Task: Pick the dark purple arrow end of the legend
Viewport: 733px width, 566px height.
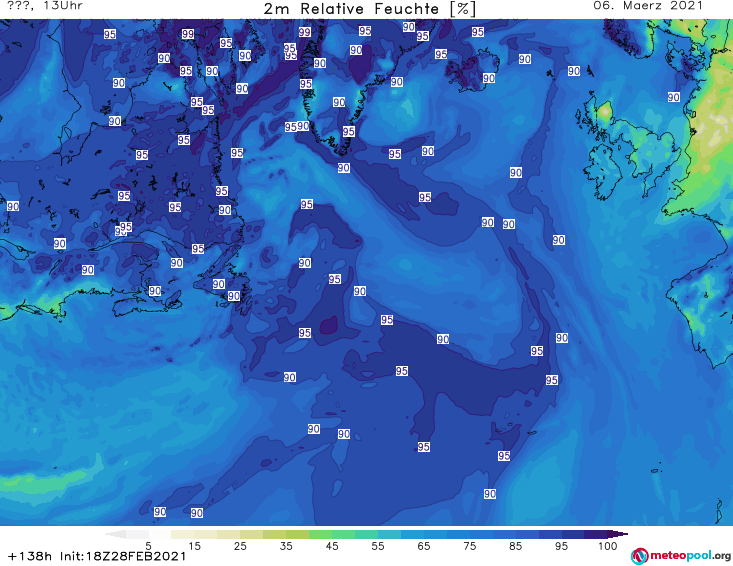Action: pyautogui.click(x=618, y=534)
